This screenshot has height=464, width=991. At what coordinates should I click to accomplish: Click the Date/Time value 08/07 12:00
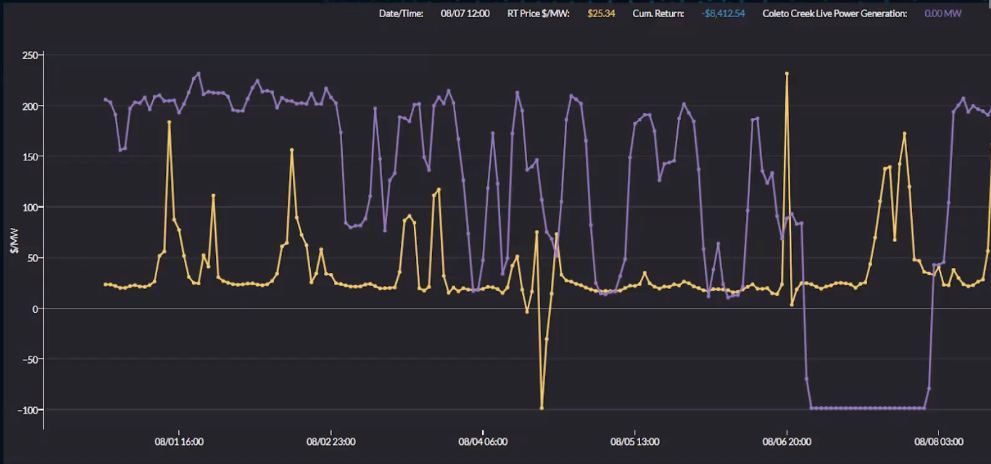point(465,13)
